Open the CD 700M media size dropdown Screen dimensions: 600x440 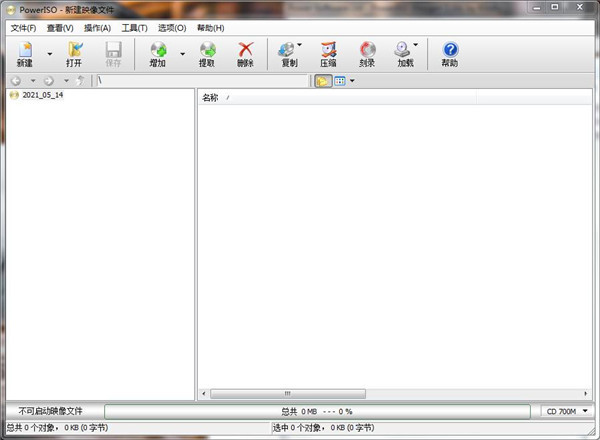(567, 411)
